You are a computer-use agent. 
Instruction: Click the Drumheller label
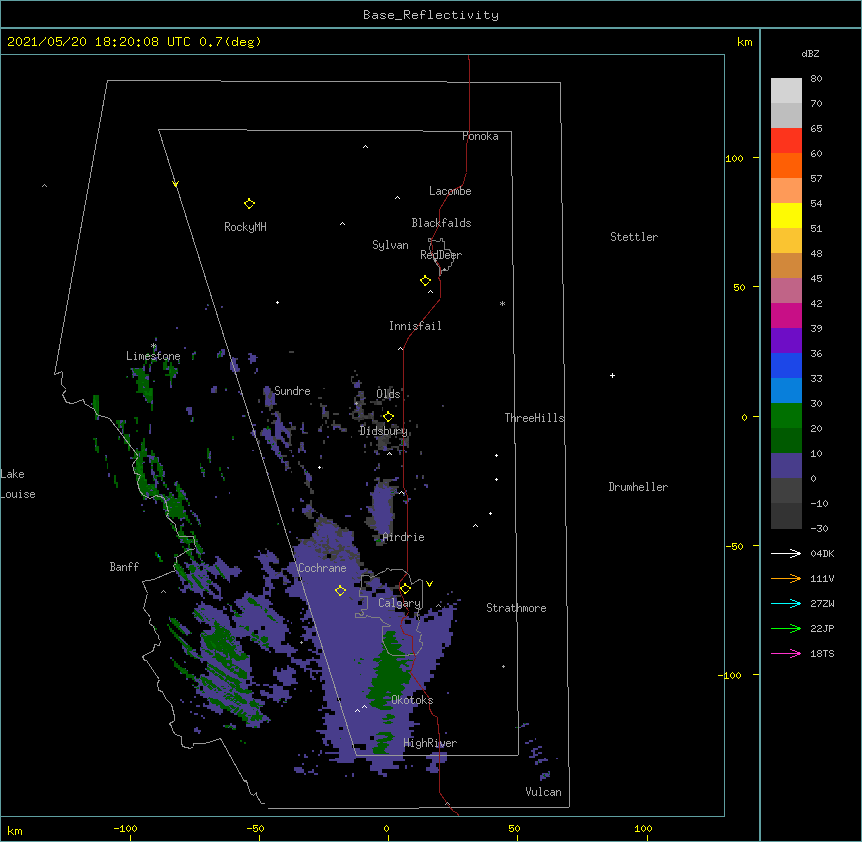[x=638, y=487]
